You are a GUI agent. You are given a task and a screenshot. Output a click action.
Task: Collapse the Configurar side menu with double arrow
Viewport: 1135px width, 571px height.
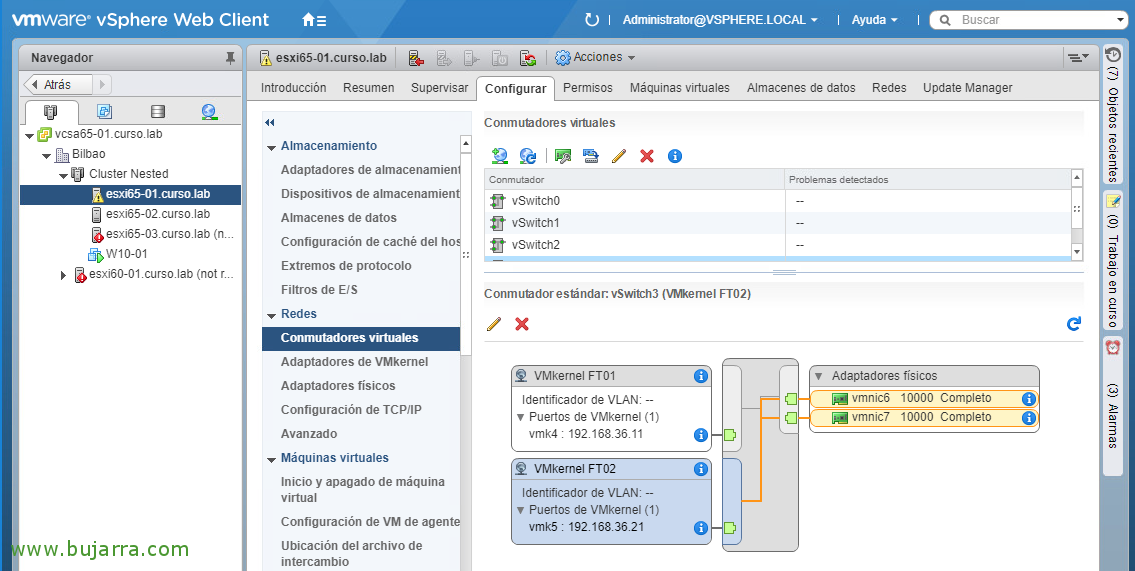click(x=270, y=122)
